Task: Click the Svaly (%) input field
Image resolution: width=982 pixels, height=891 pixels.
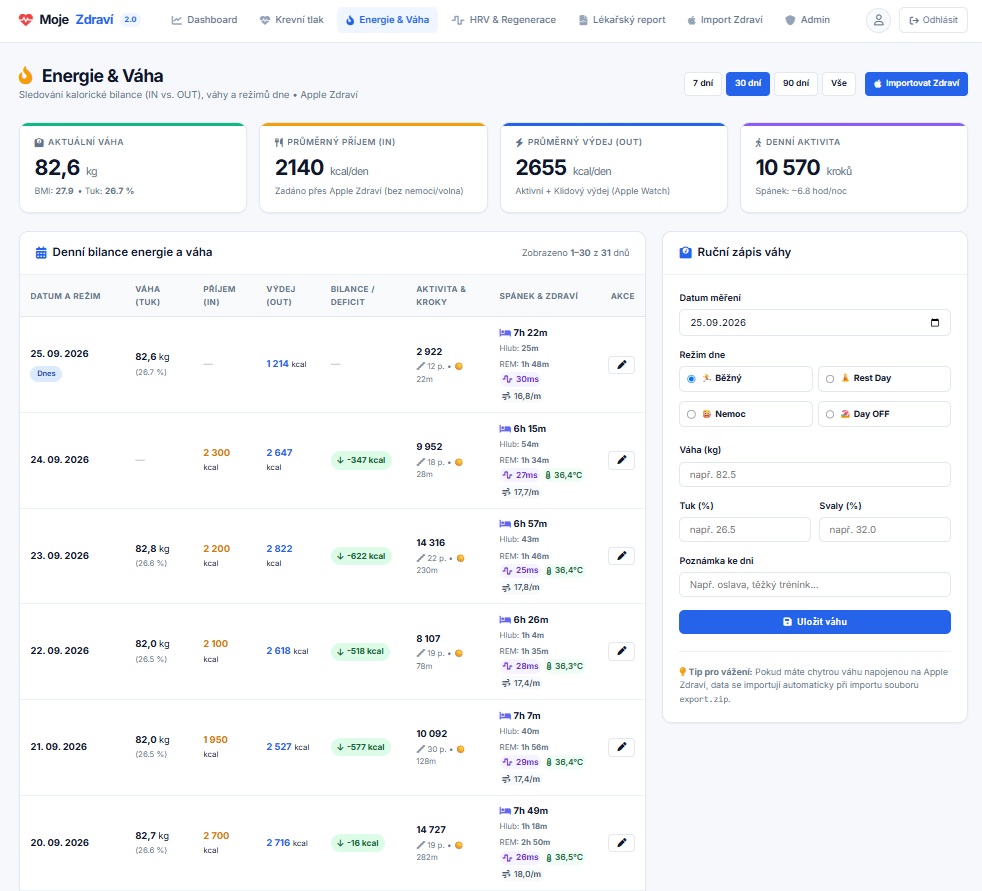Action: [x=885, y=530]
